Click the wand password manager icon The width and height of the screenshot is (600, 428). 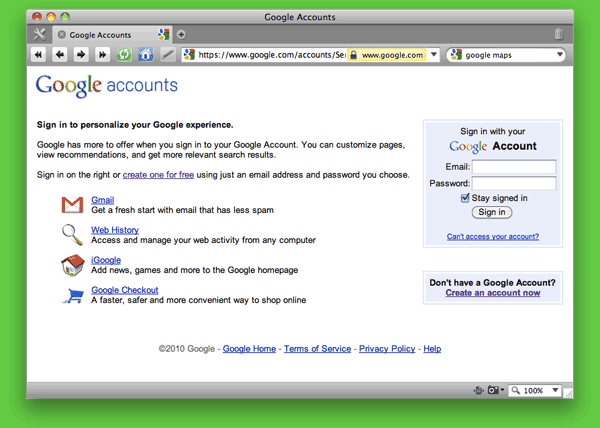click(x=167, y=55)
